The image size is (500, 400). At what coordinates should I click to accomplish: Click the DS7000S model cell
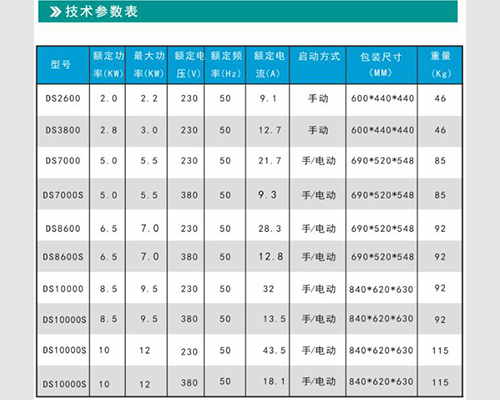(63, 195)
